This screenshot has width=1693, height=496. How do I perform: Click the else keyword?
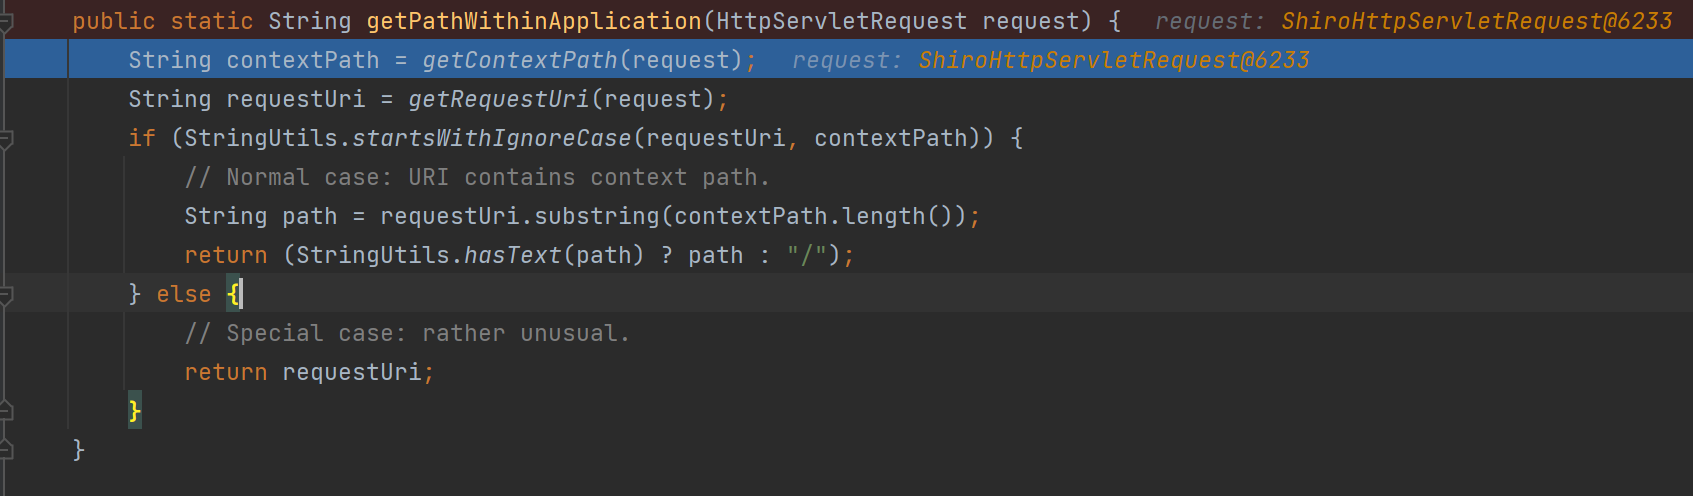tap(184, 294)
